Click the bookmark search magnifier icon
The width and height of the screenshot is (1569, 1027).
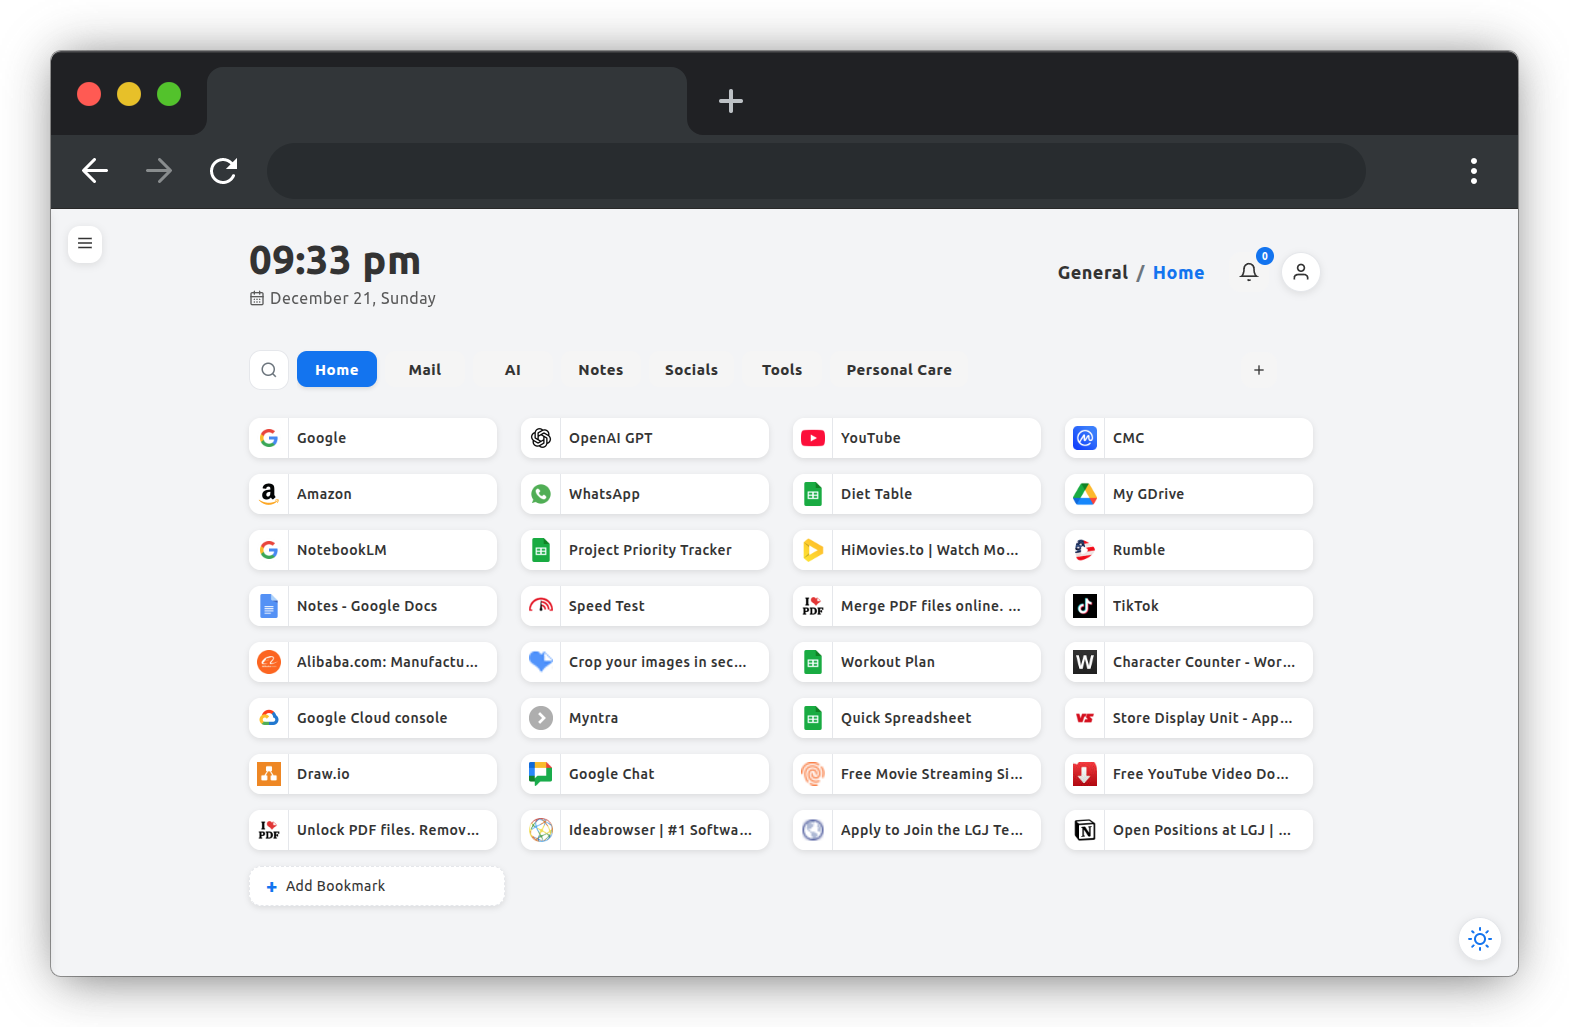[x=269, y=370]
